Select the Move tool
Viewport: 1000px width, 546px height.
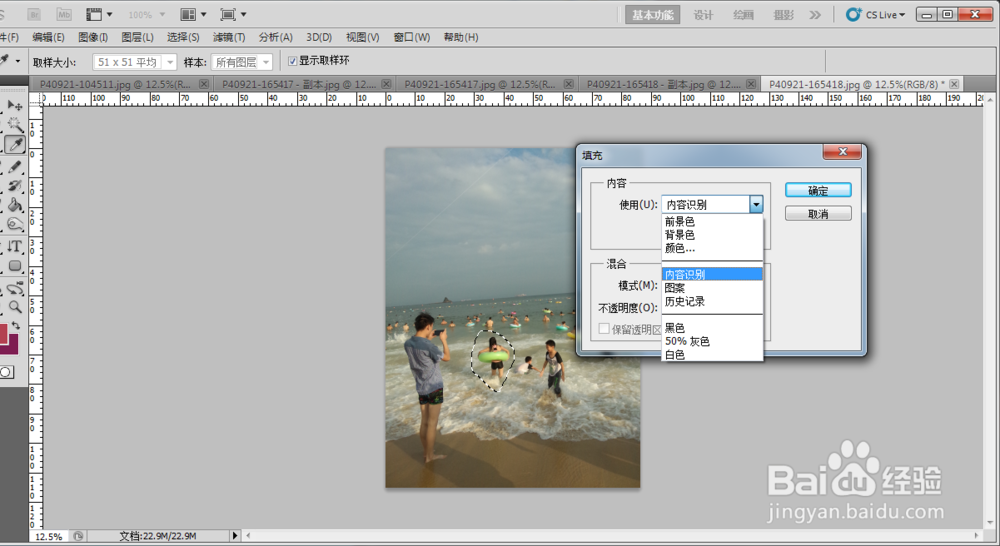(15, 105)
